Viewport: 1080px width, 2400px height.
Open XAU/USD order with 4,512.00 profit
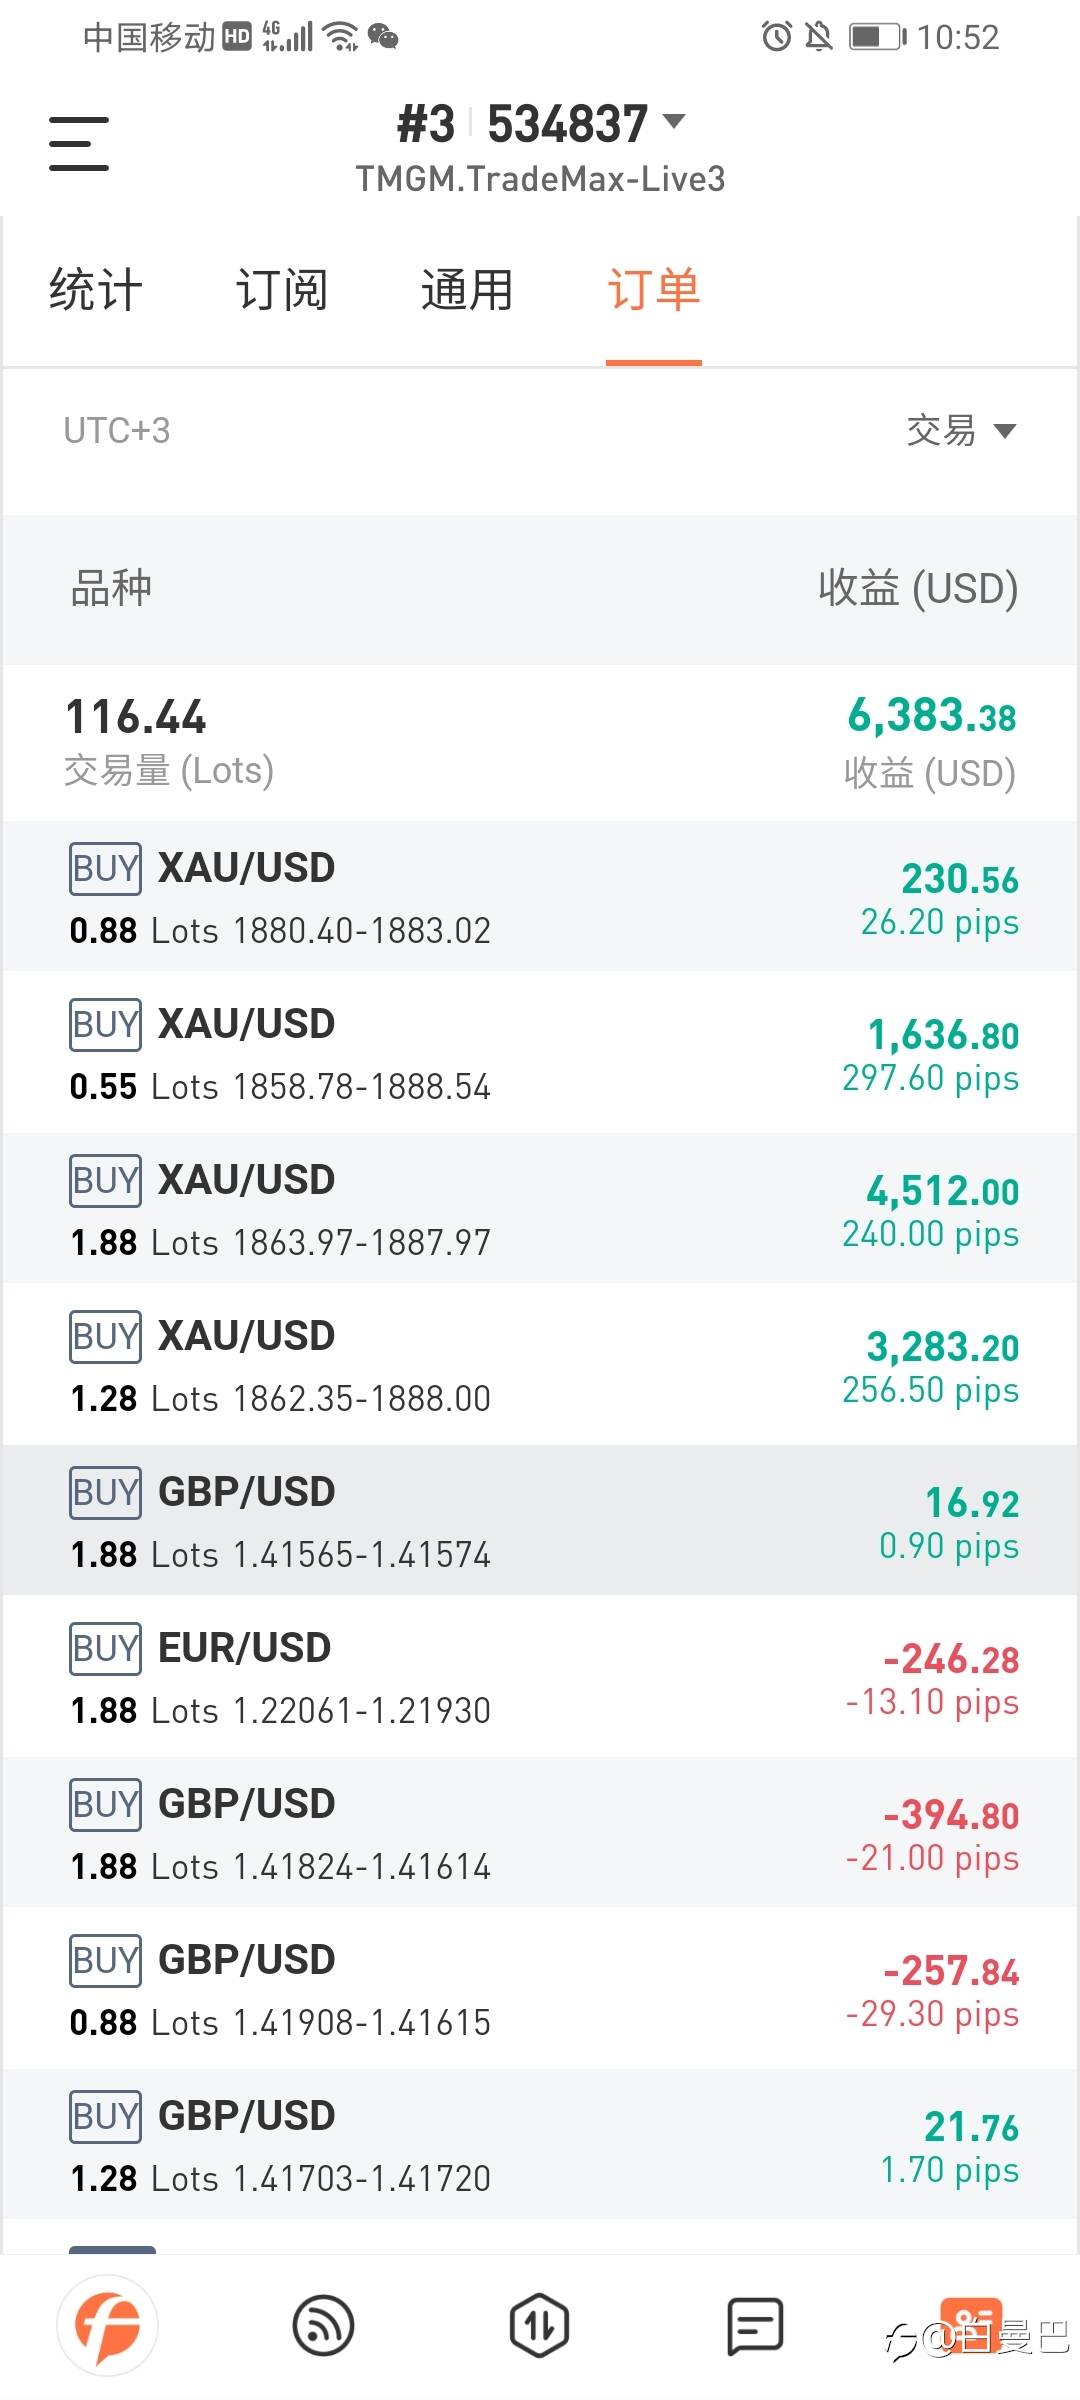coord(540,1209)
